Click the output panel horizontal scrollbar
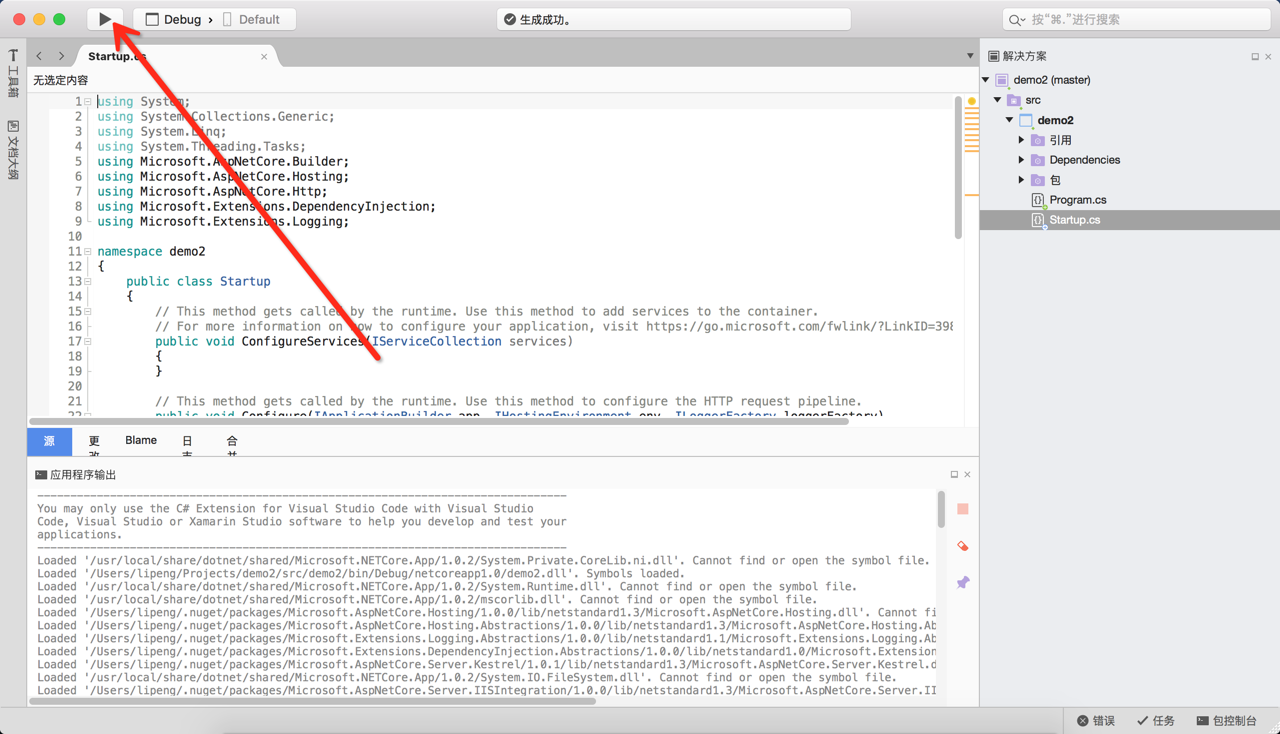 [313, 701]
